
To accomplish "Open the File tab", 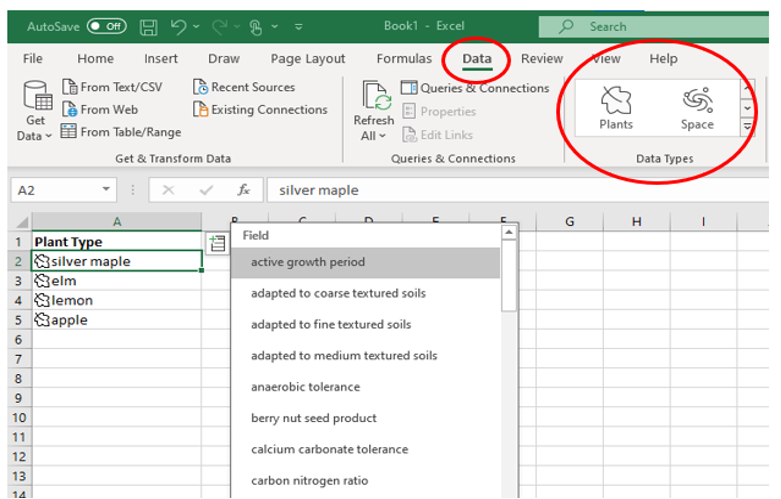I will coord(33,59).
